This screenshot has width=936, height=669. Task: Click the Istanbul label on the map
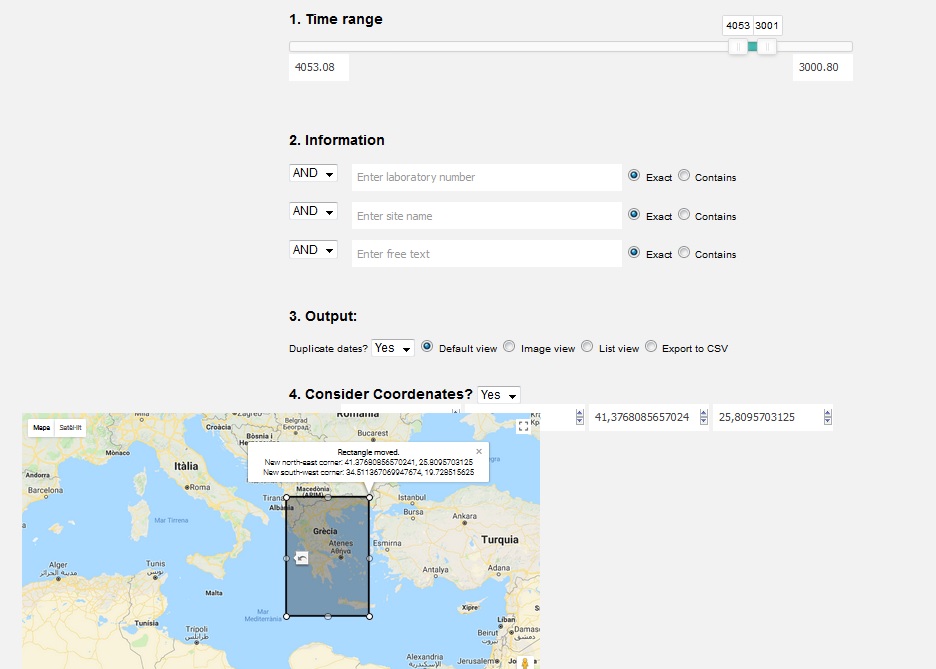412,497
